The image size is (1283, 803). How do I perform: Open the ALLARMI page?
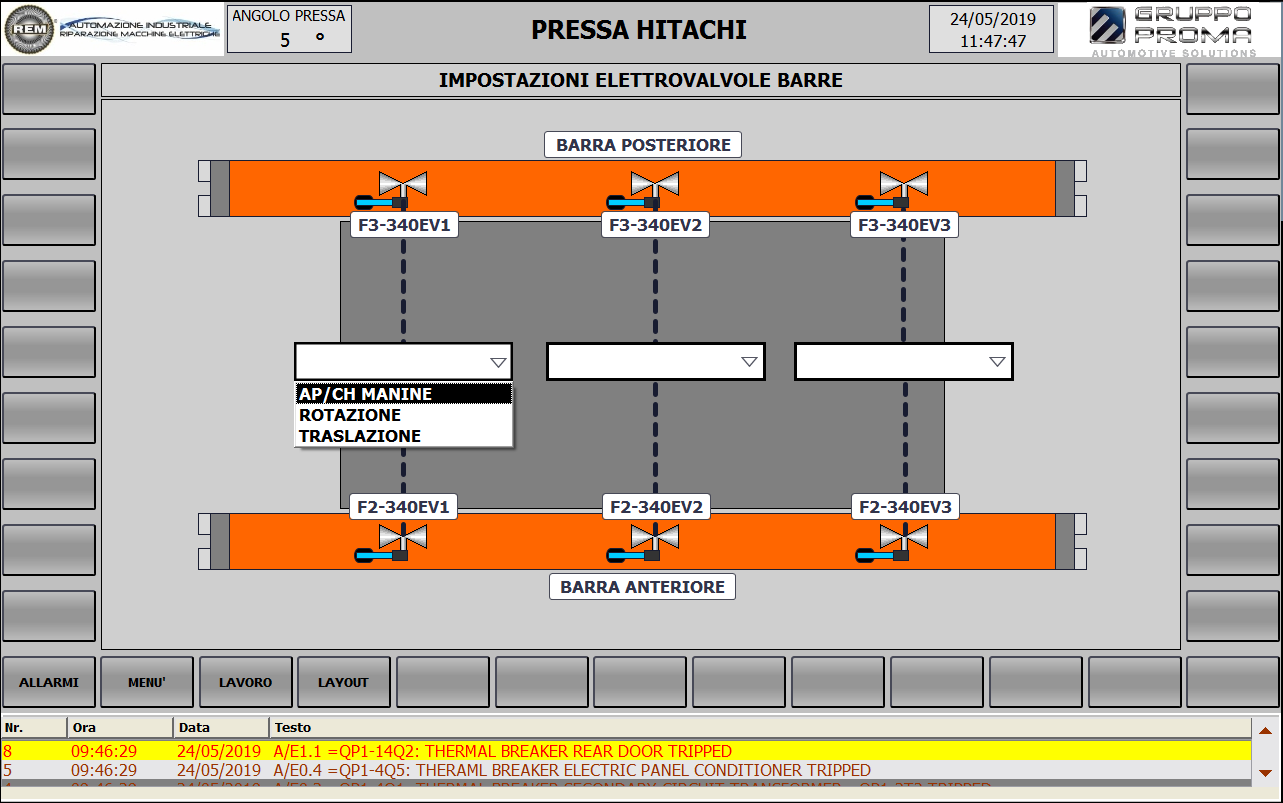(x=49, y=682)
